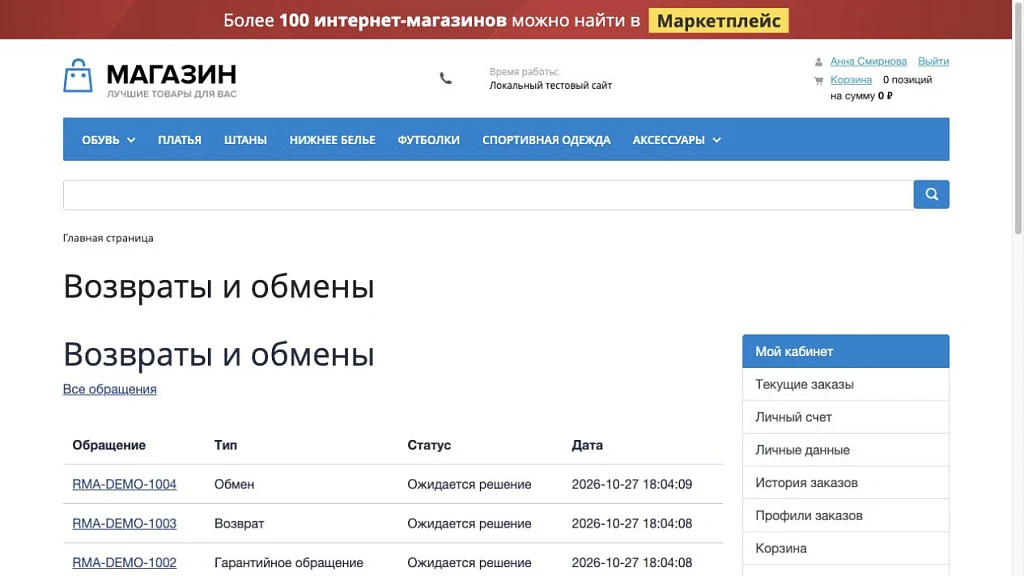Click the Обращение column header

point(109,445)
